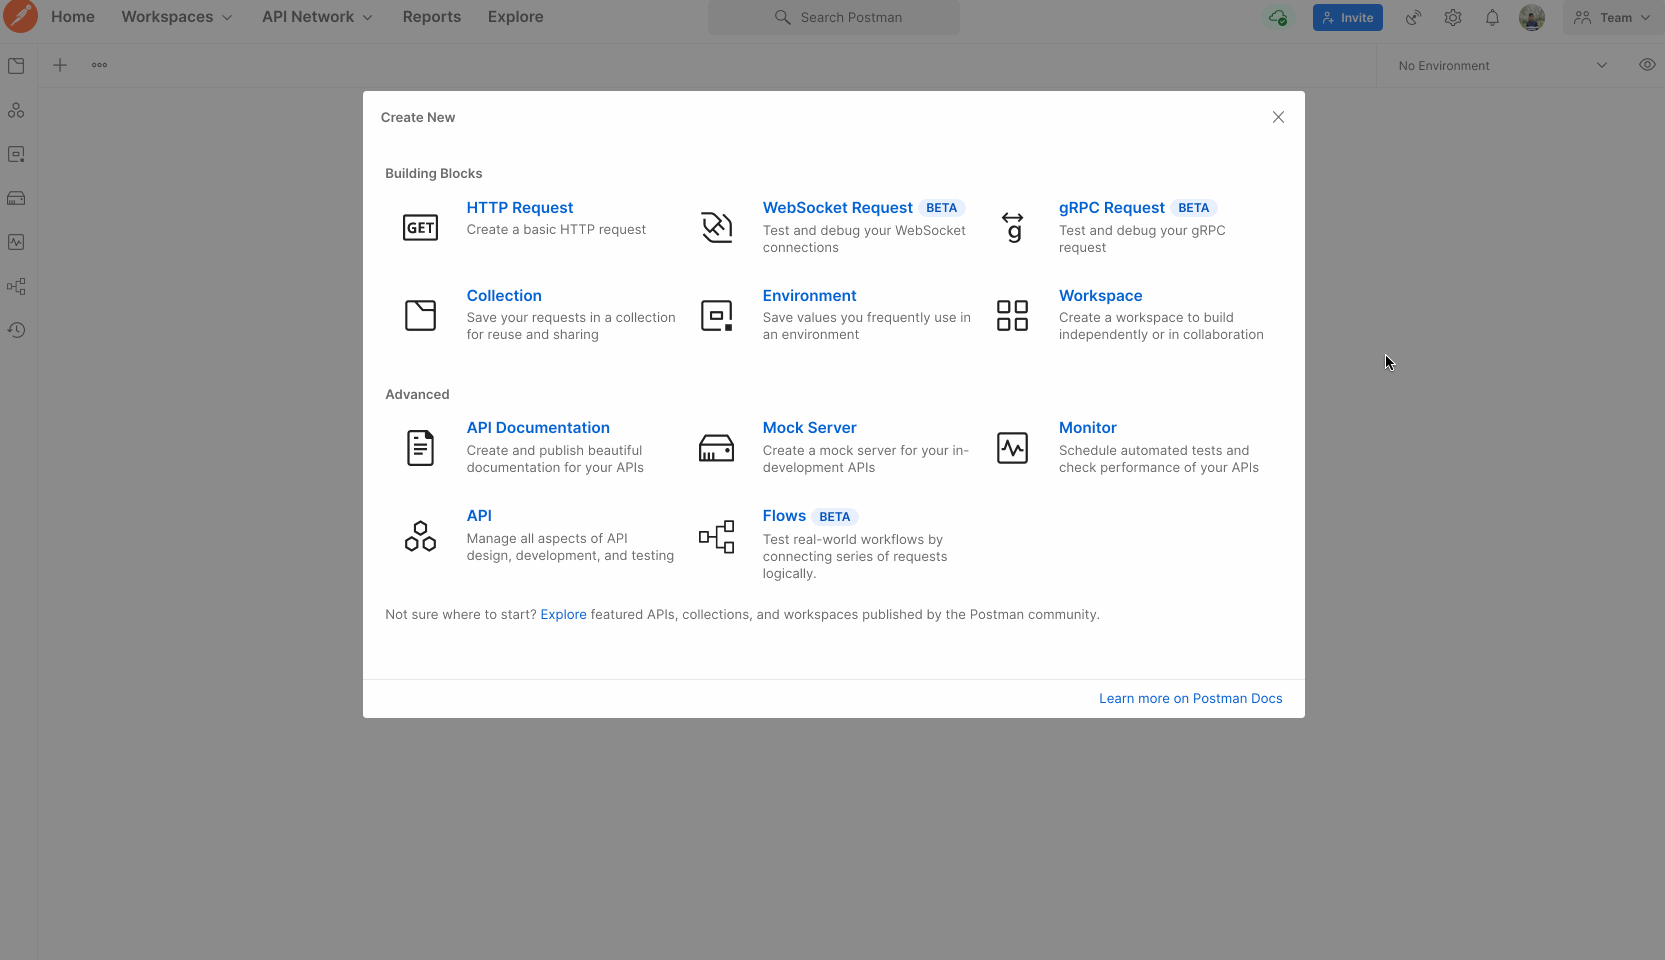Image resolution: width=1665 pixels, height=960 pixels.
Task: Open the notifications bell
Action: pos(1492,17)
